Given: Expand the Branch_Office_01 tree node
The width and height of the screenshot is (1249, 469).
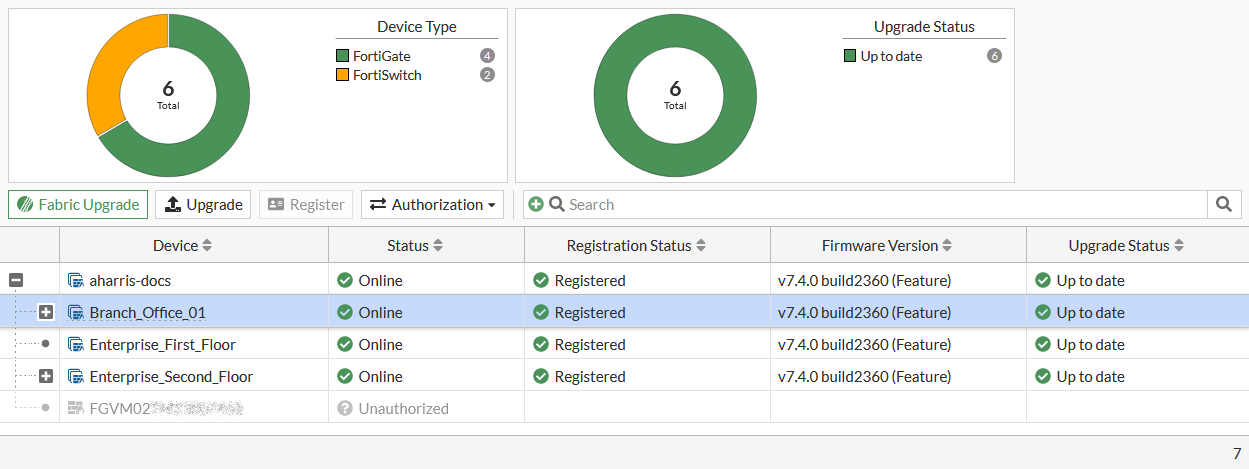Looking at the screenshot, I should click(x=46, y=313).
